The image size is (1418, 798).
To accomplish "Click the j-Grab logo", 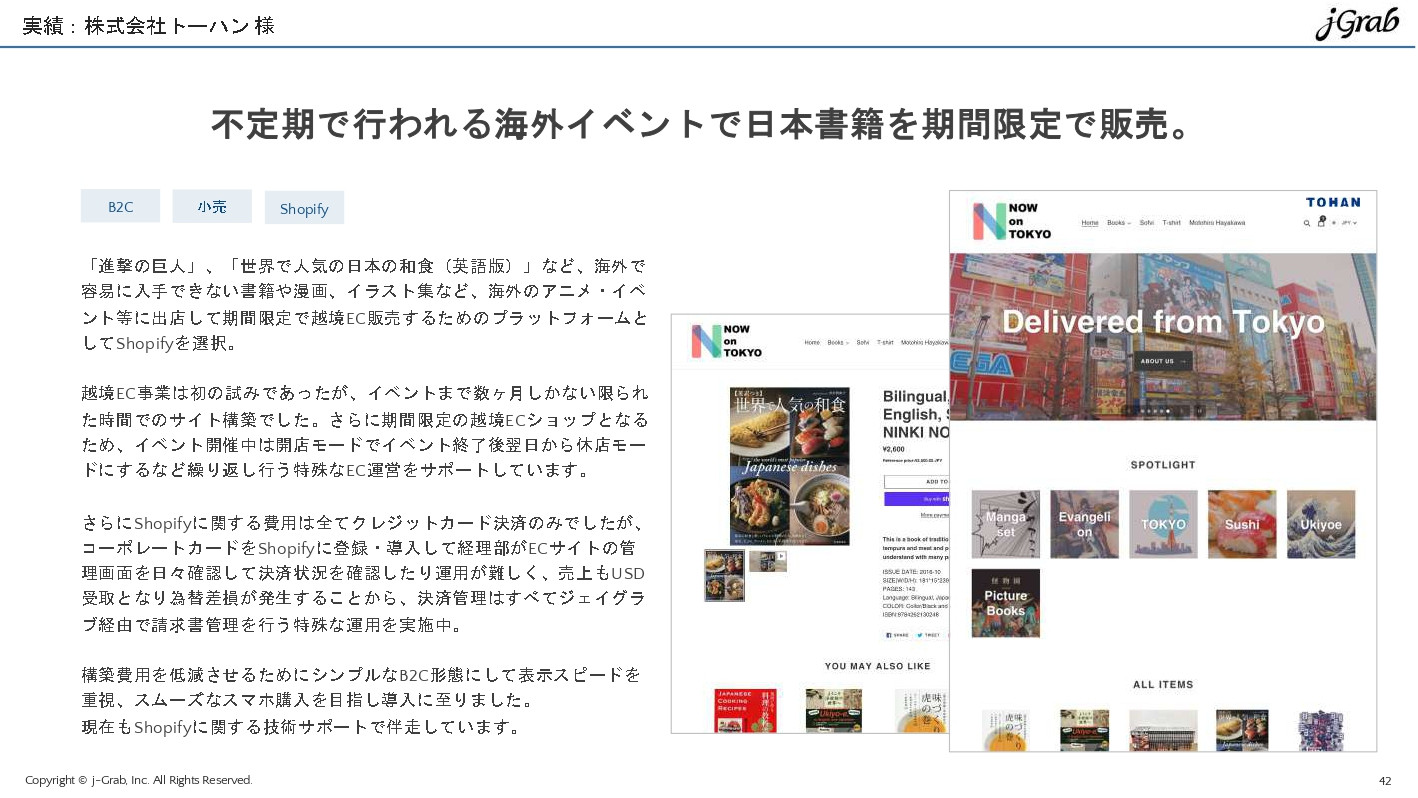I will click(1357, 22).
